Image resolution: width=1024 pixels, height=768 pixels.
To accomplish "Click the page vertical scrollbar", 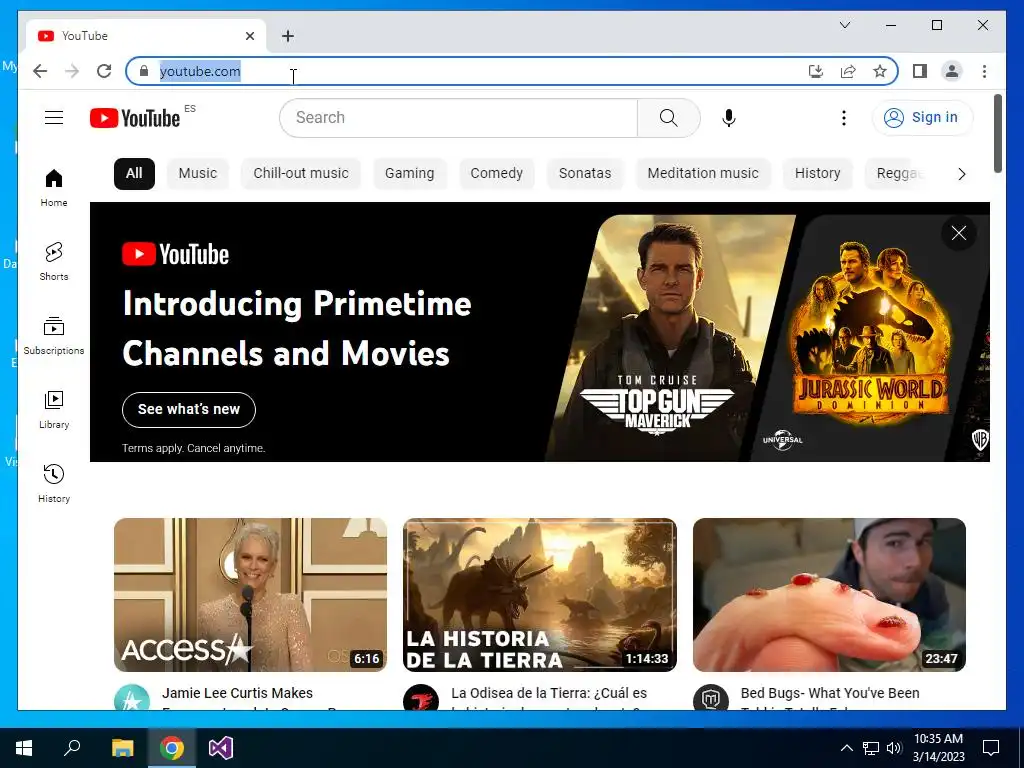I will (x=997, y=134).
